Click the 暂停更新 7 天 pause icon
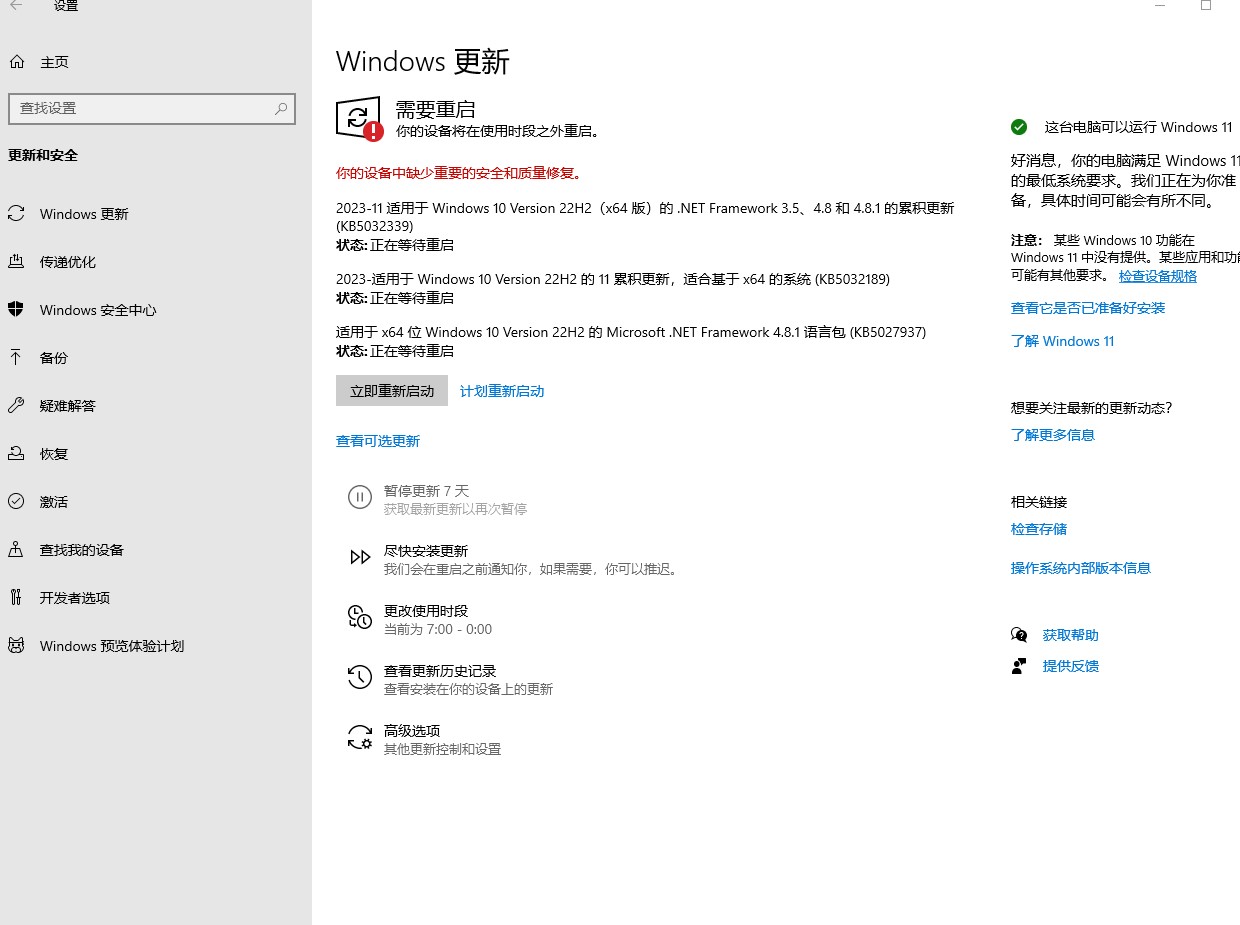Image resolution: width=1240 pixels, height=925 pixels. pyautogui.click(x=360, y=497)
